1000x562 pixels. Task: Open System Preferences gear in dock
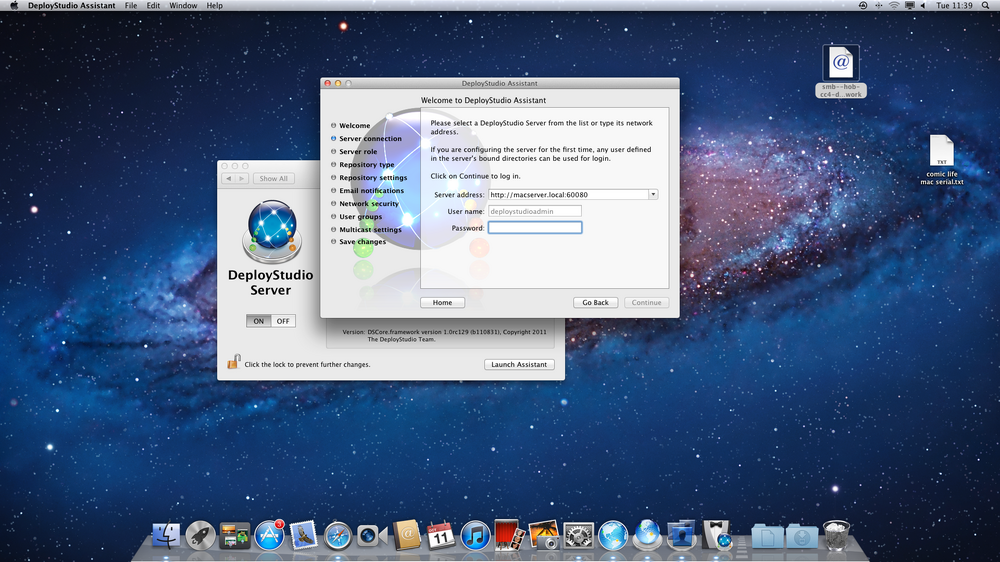(578, 536)
